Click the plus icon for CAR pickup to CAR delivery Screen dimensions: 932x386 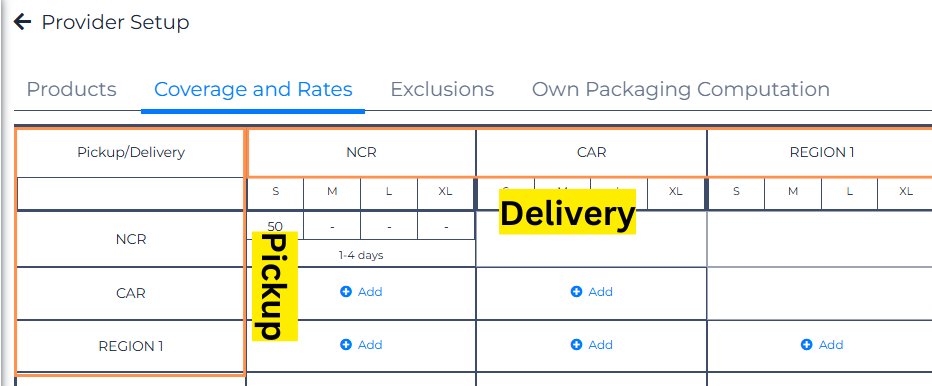tap(576, 292)
